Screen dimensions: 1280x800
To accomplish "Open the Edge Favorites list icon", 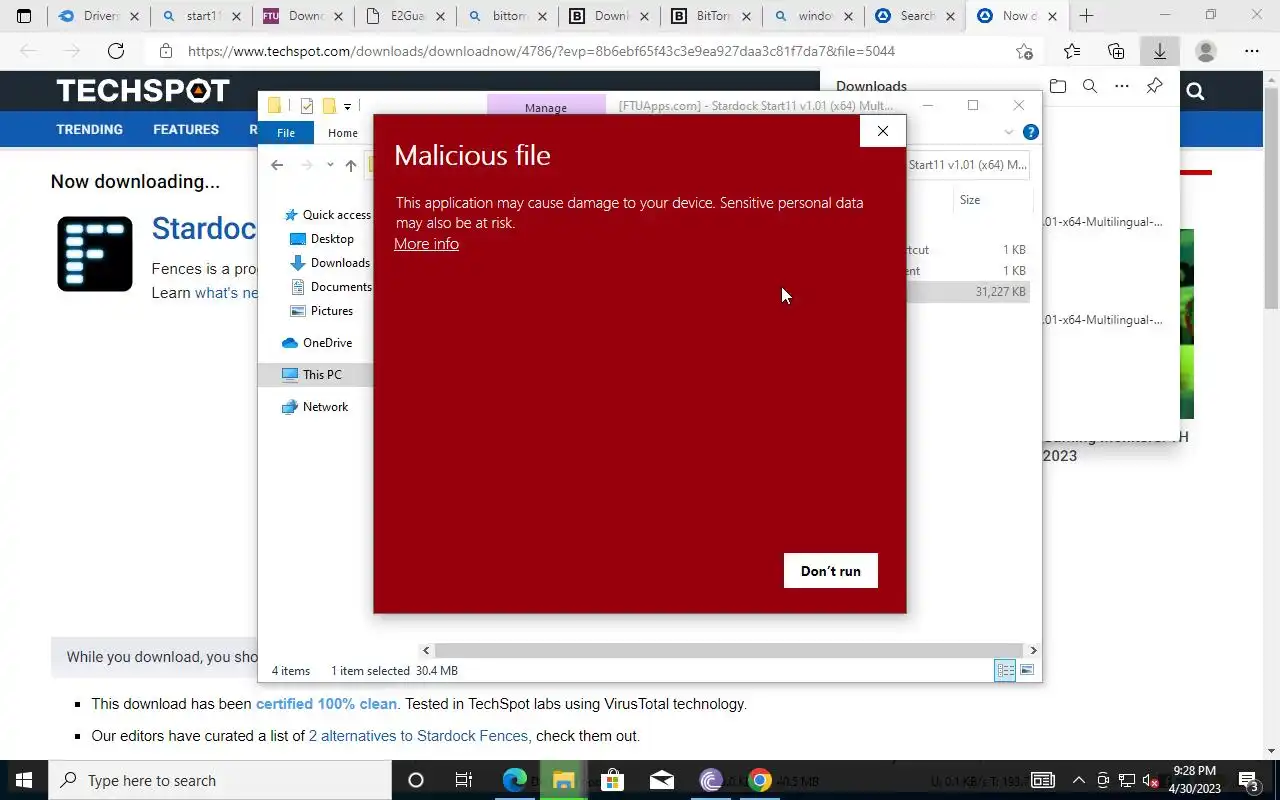I will click(x=1072, y=51).
